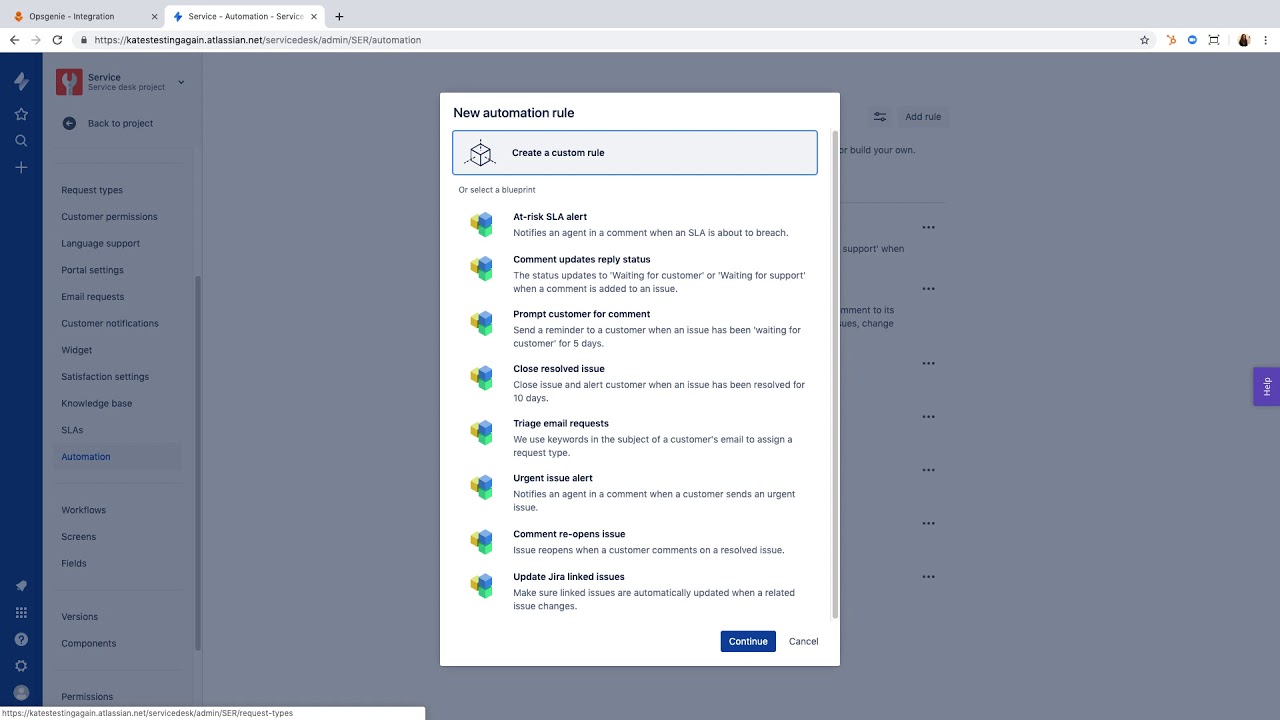Viewport: 1280px width, 720px height.
Task: Choose Comment updates reply status title
Action: point(582,260)
